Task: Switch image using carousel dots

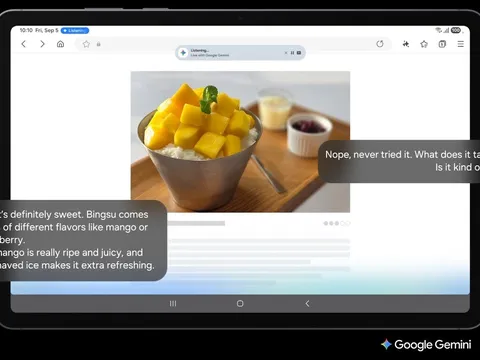Action: pos(337,223)
